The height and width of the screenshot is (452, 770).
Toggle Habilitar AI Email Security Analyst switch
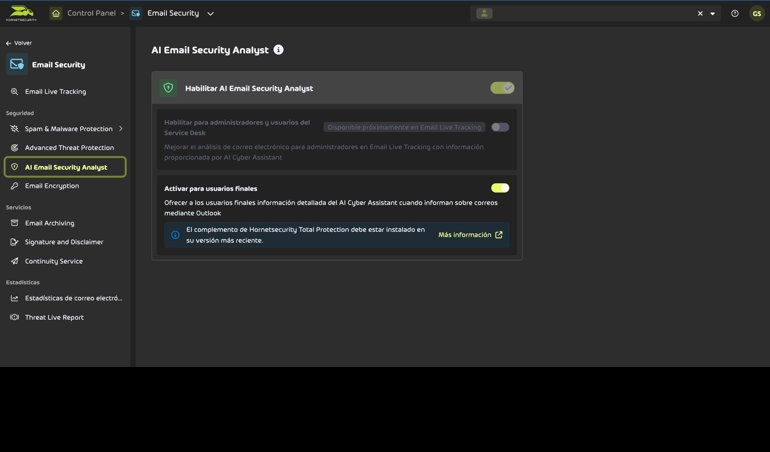pos(502,88)
